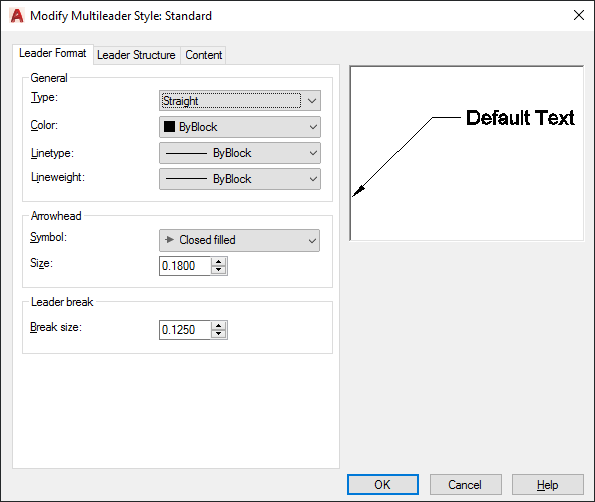Increase Break size with up spinner arrow

(218, 326)
